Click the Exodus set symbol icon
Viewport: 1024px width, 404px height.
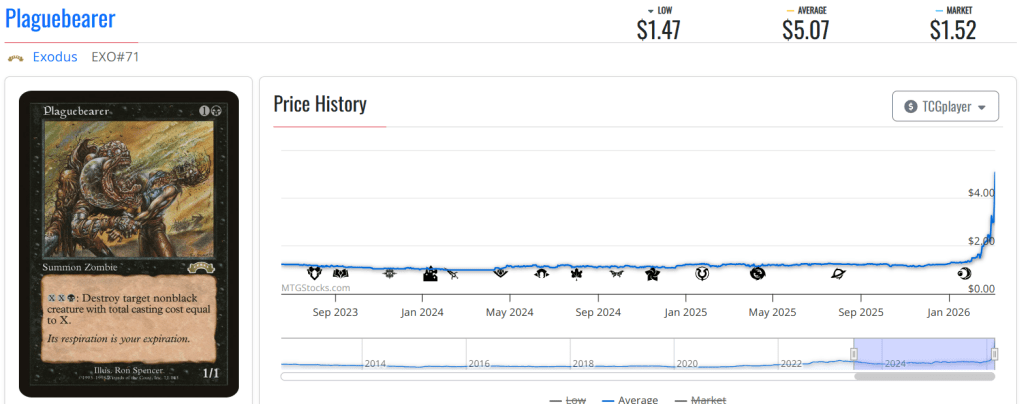[15, 57]
